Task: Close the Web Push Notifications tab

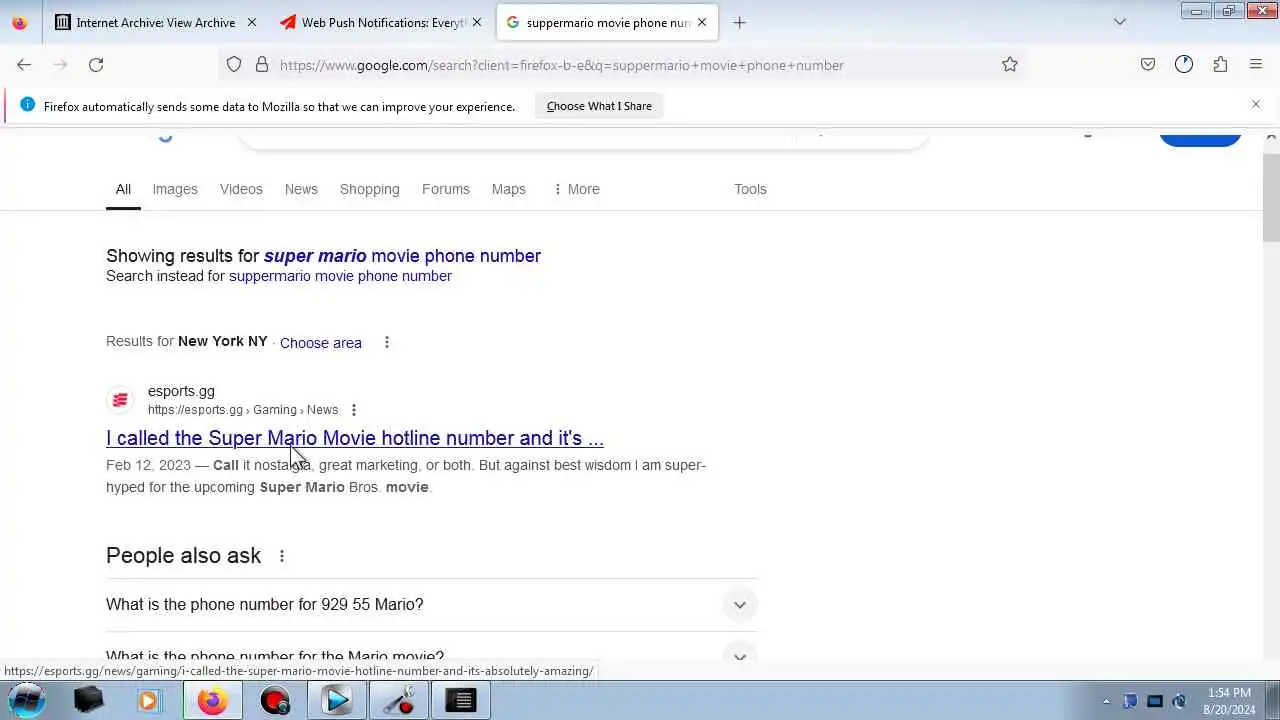Action: coord(477,22)
